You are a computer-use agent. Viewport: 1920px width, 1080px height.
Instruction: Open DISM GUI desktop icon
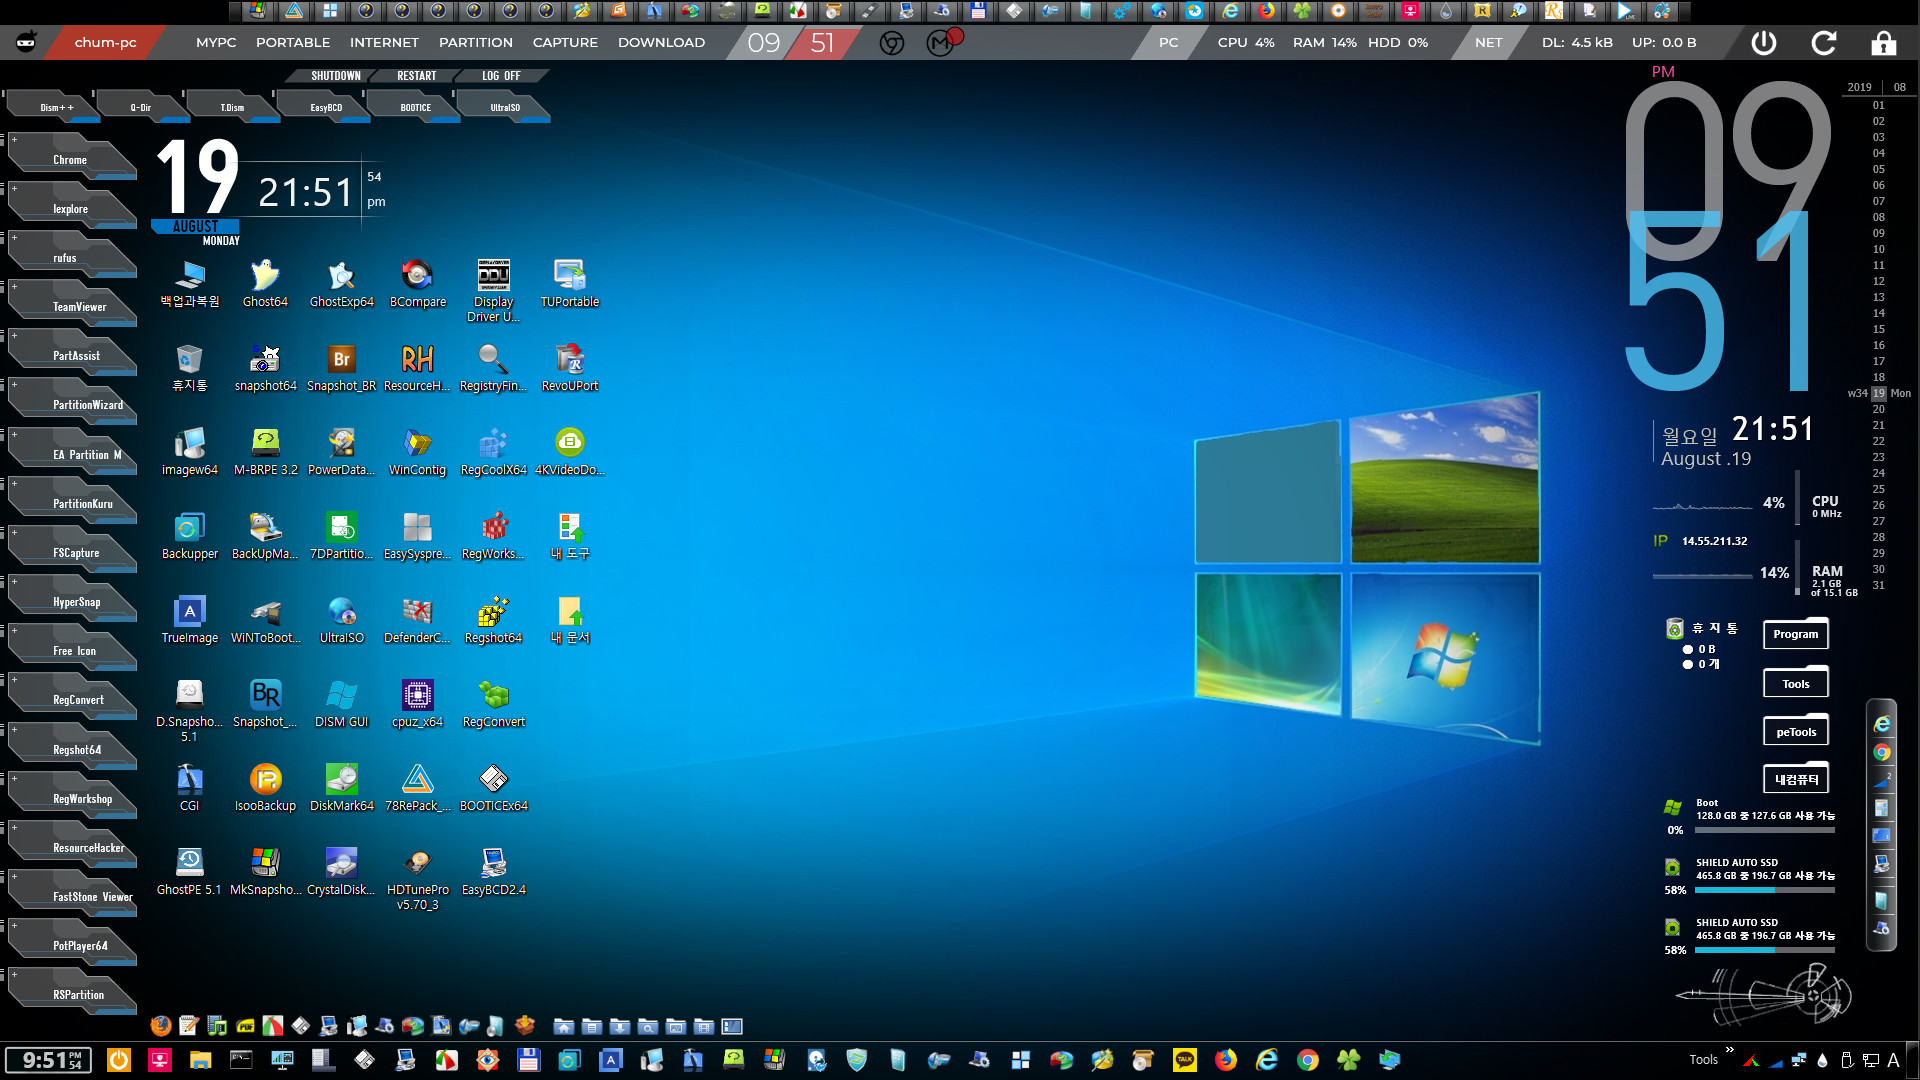click(x=341, y=703)
